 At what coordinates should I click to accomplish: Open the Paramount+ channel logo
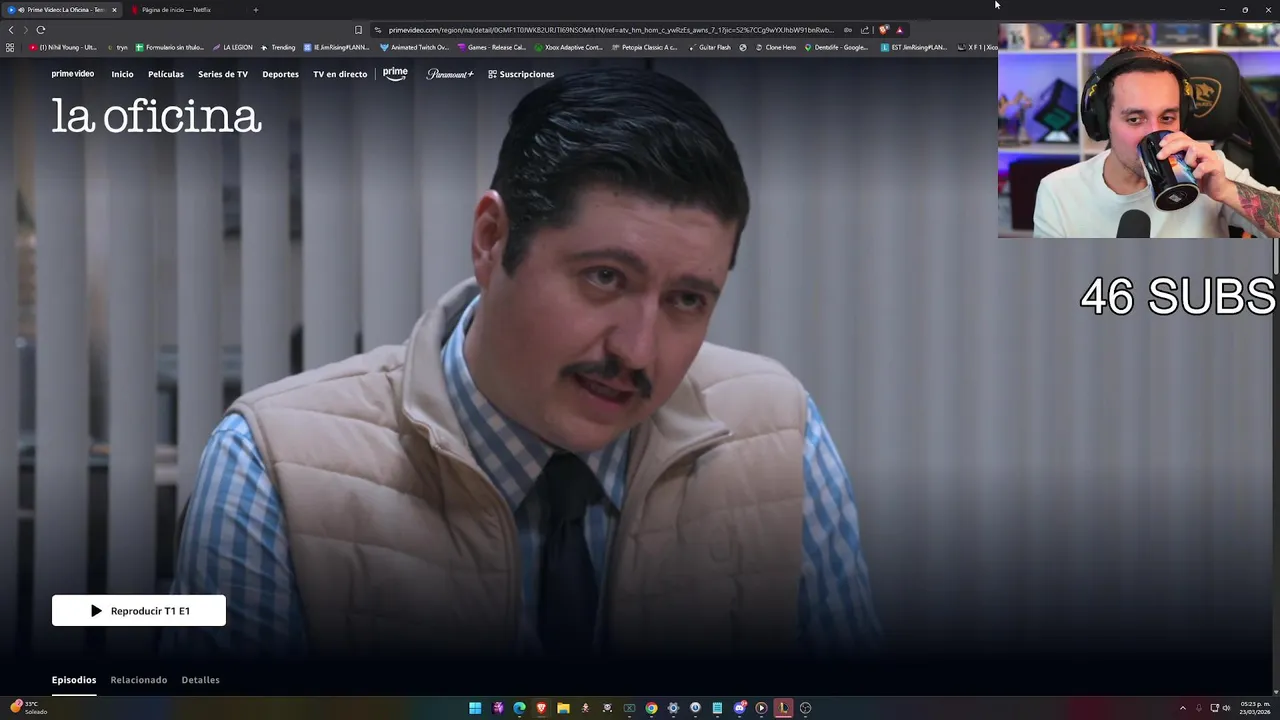pyautogui.click(x=450, y=74)
